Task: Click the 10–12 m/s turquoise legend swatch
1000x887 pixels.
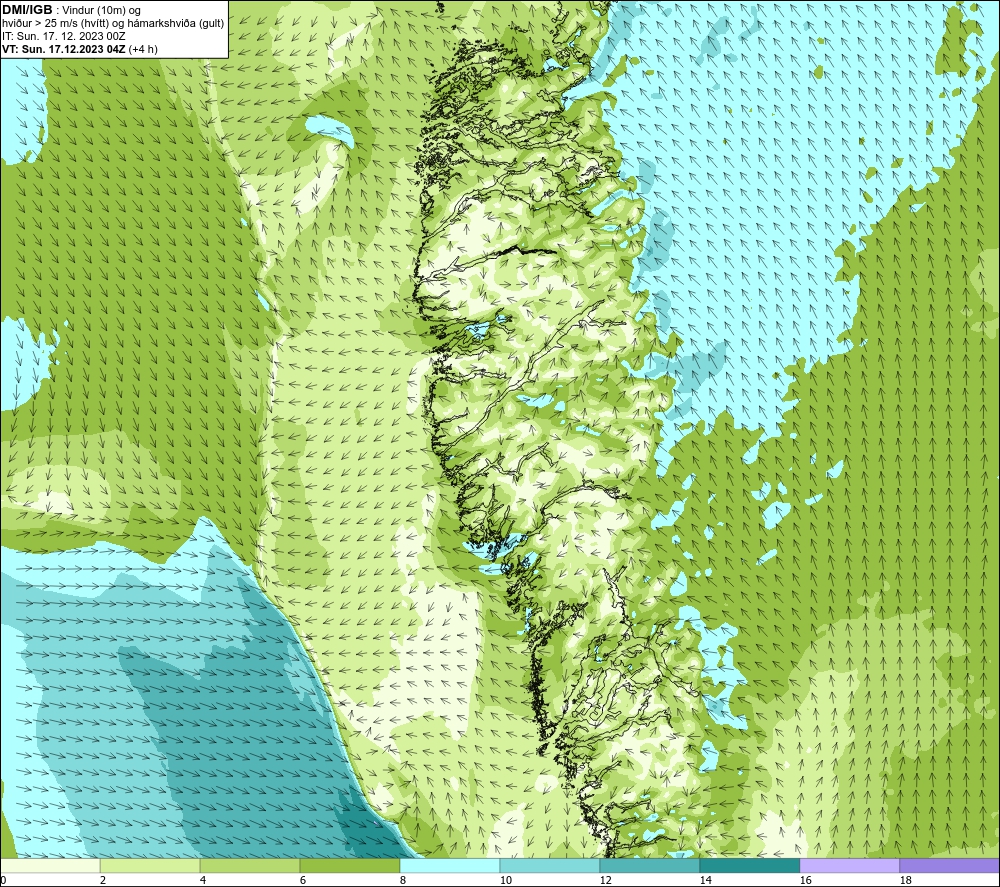Action: [x=550, y=865]
